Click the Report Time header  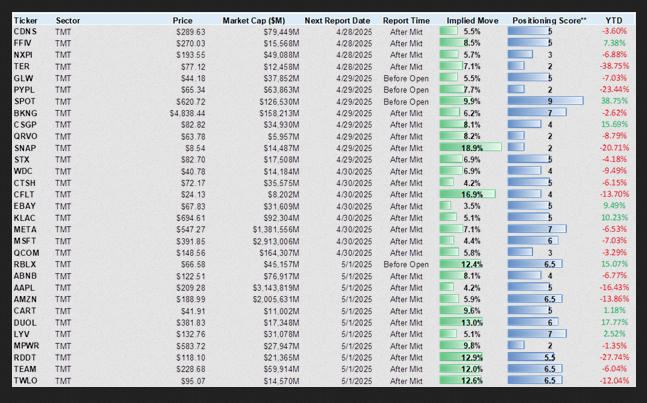point(406,21)
